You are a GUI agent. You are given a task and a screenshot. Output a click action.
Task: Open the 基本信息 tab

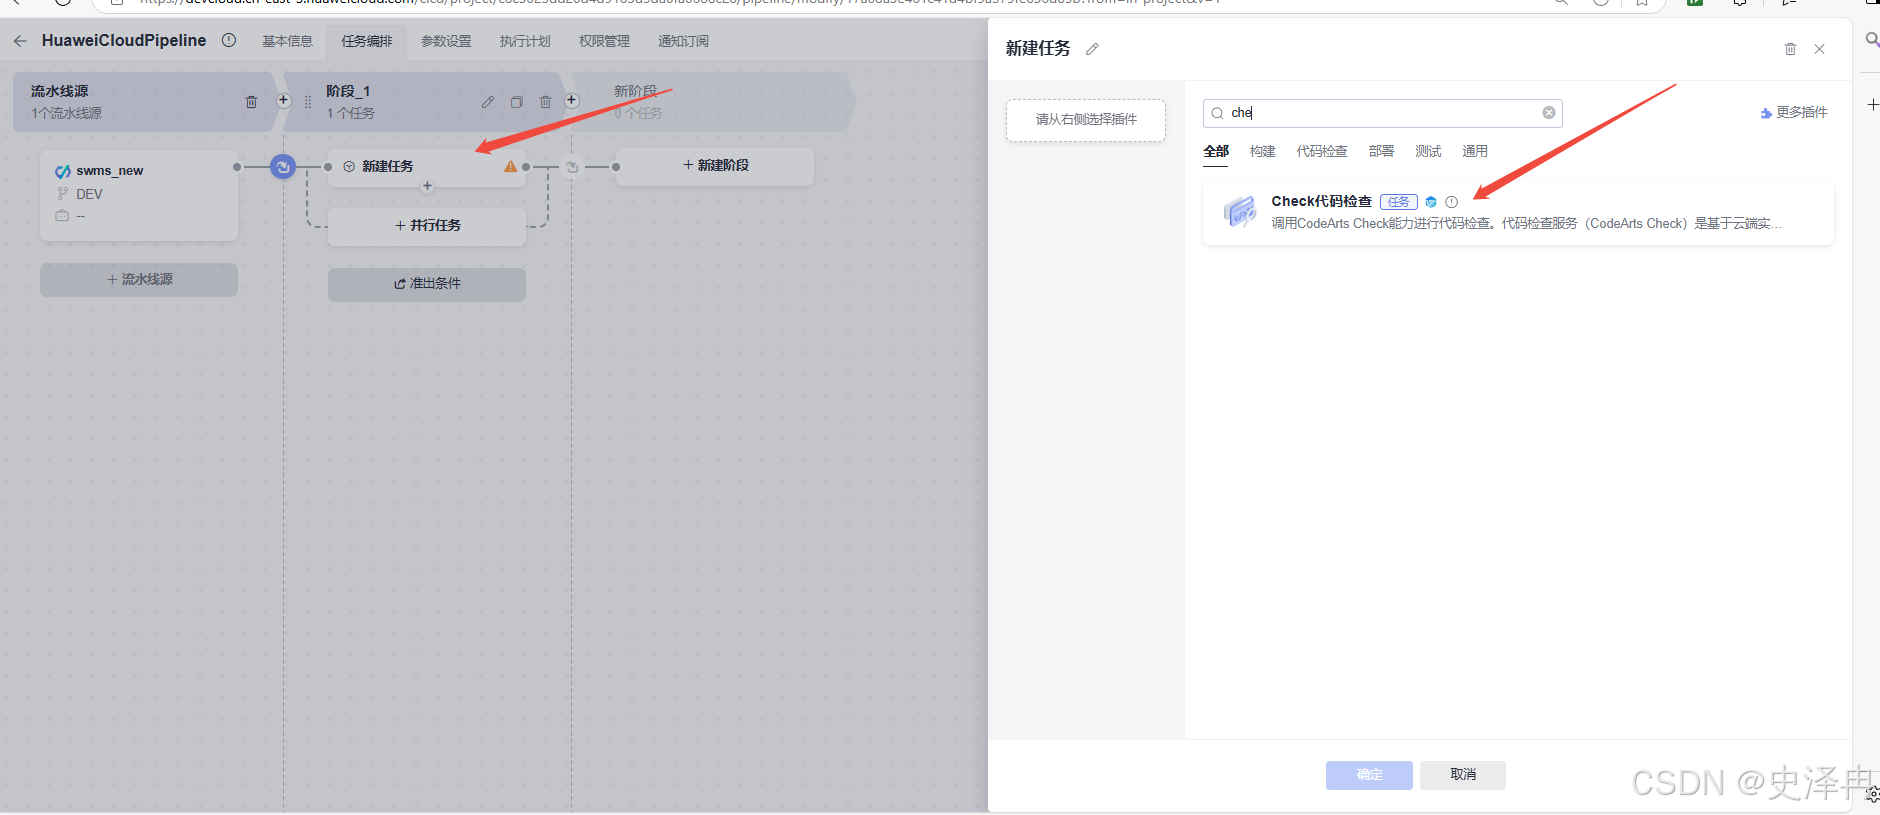click(288, 41)
